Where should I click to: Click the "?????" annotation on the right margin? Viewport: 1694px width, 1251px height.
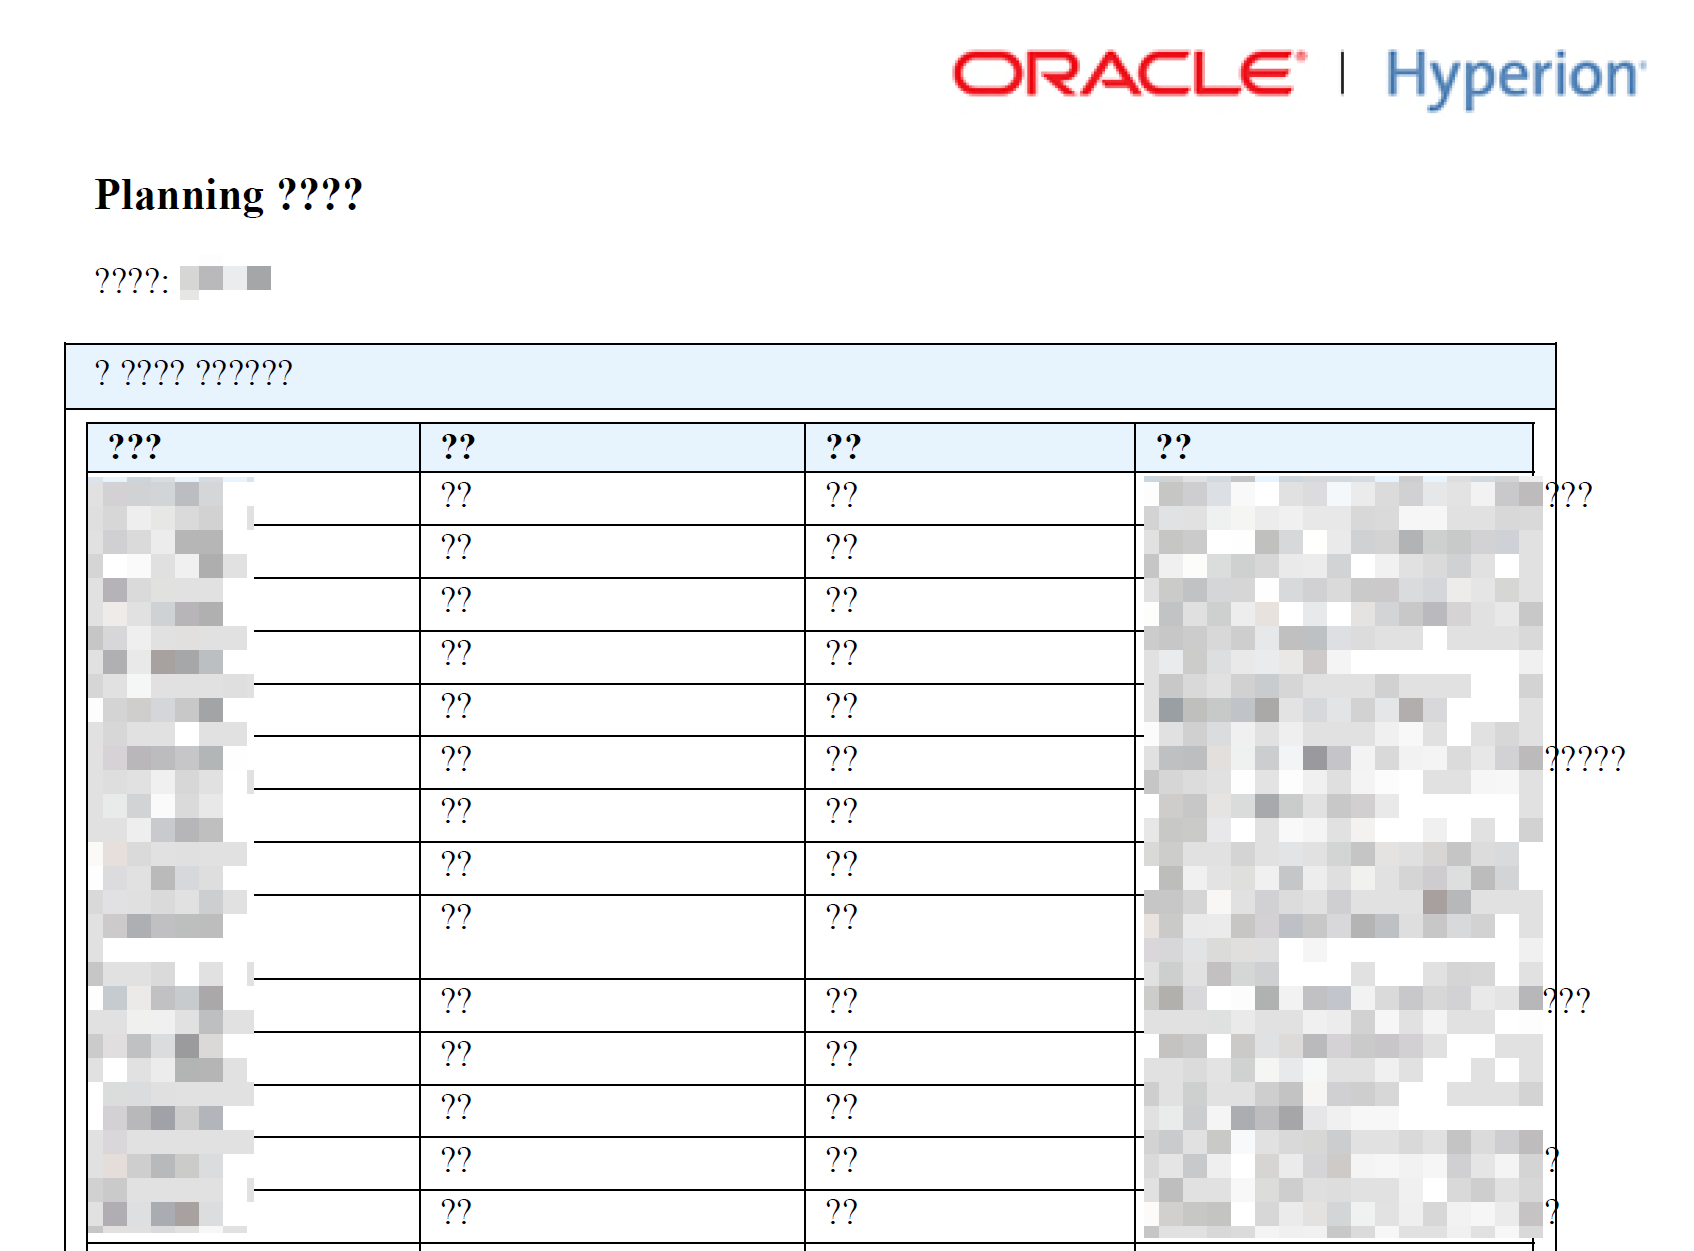(1587, 757)
